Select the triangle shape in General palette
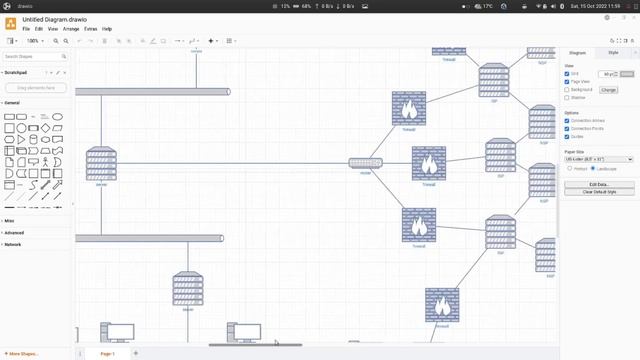 pyautogui.click(x=21, y=139)
